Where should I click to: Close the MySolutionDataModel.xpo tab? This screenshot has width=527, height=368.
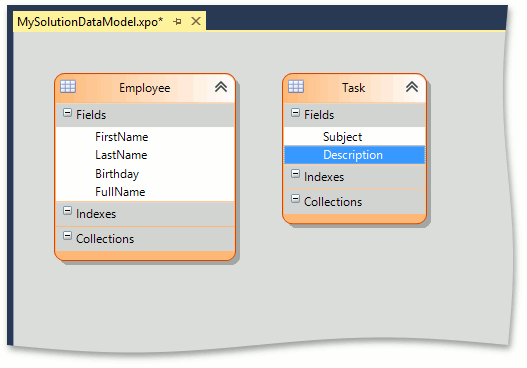(196, 22)
